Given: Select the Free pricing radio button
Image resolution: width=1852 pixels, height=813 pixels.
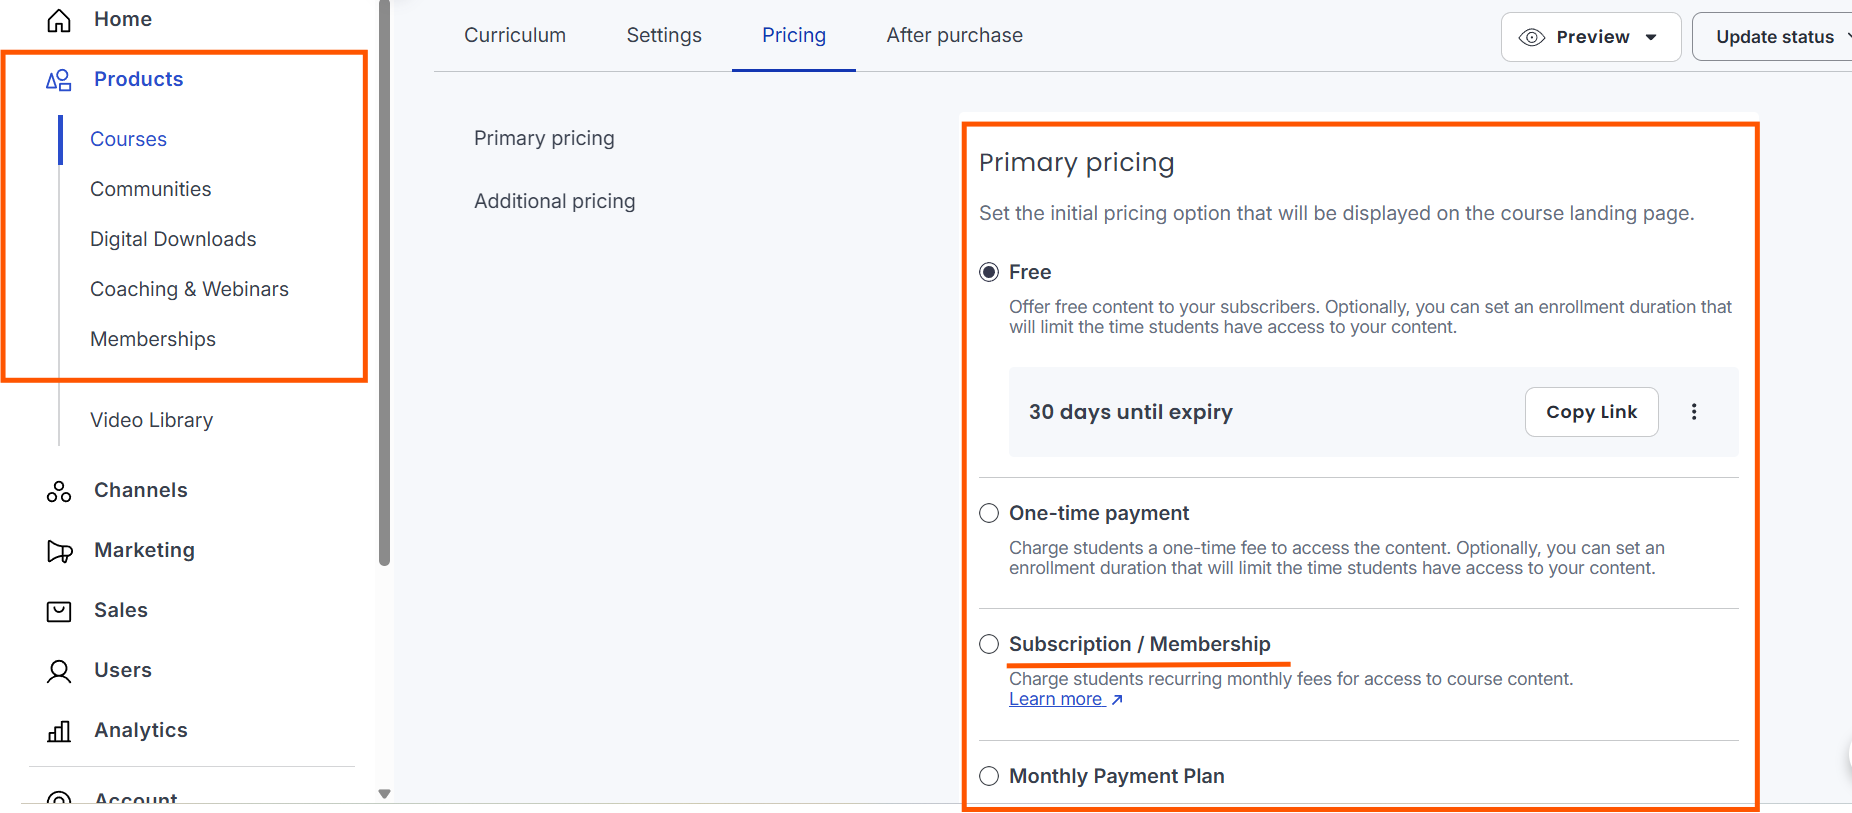Looking at the screenshot, I should pos(988,271).
